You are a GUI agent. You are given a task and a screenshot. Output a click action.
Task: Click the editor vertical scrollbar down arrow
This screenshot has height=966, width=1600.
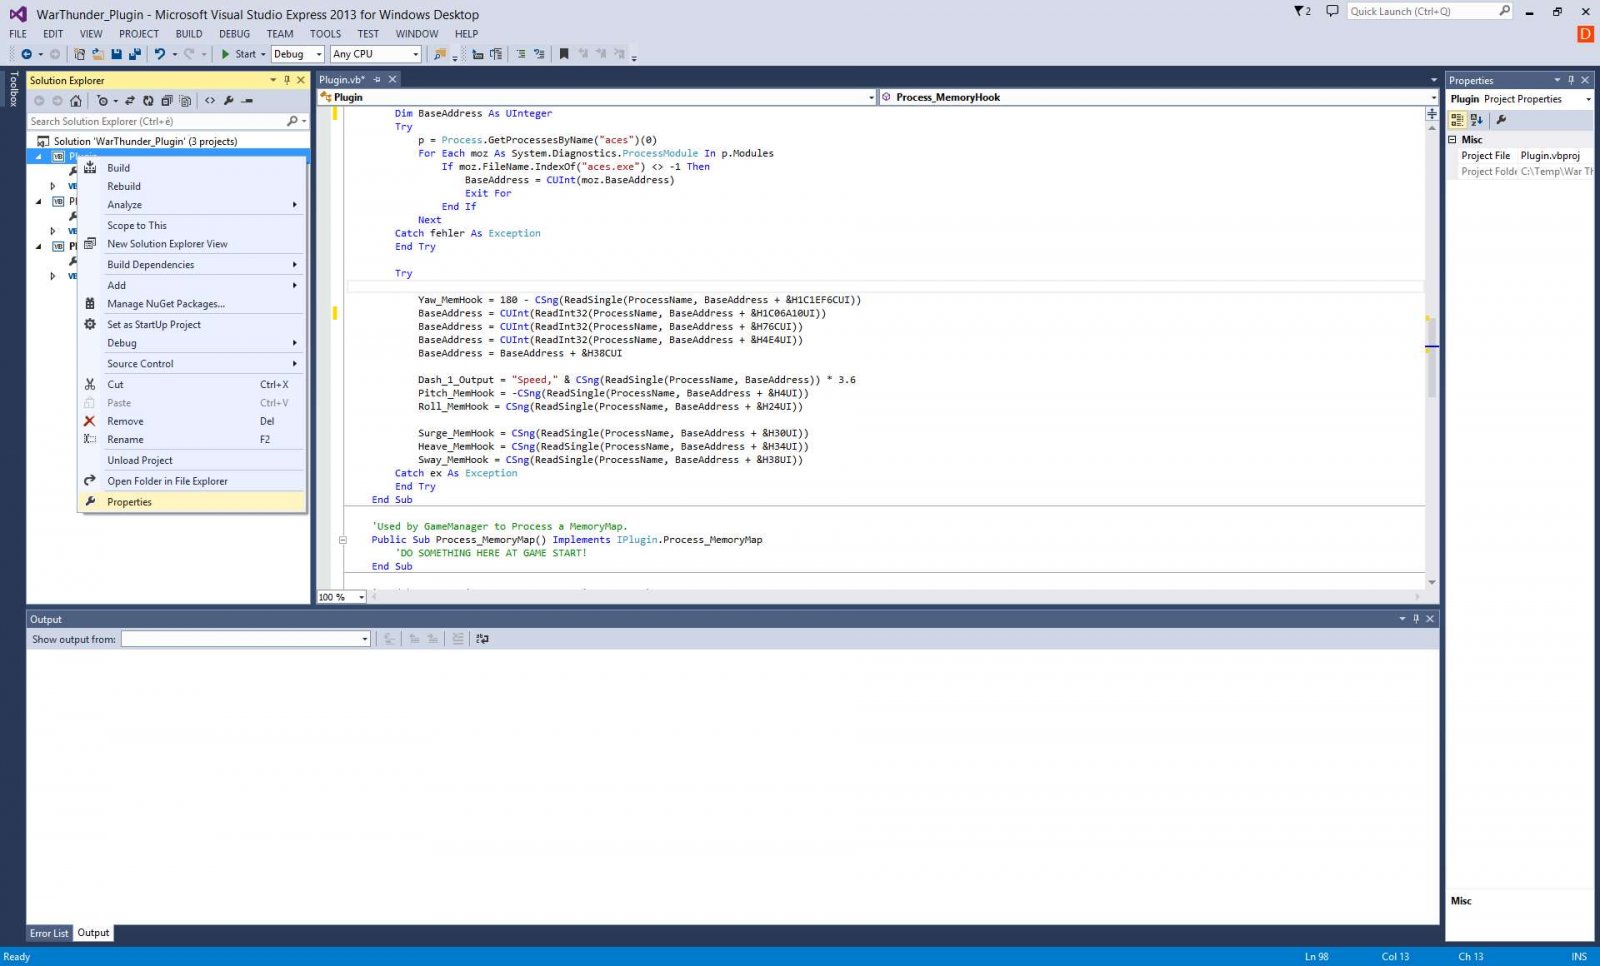1432,582
